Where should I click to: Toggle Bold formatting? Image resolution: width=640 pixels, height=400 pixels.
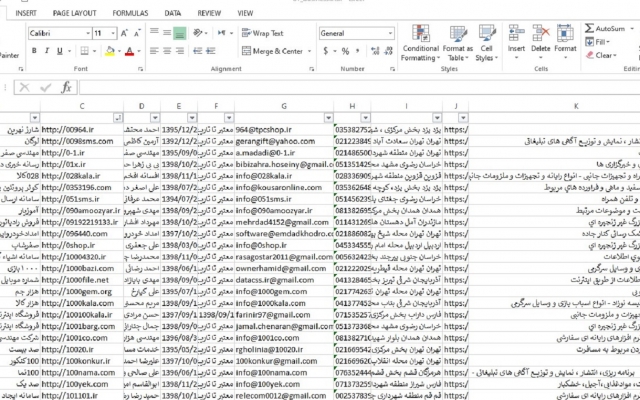click(34, 51)
